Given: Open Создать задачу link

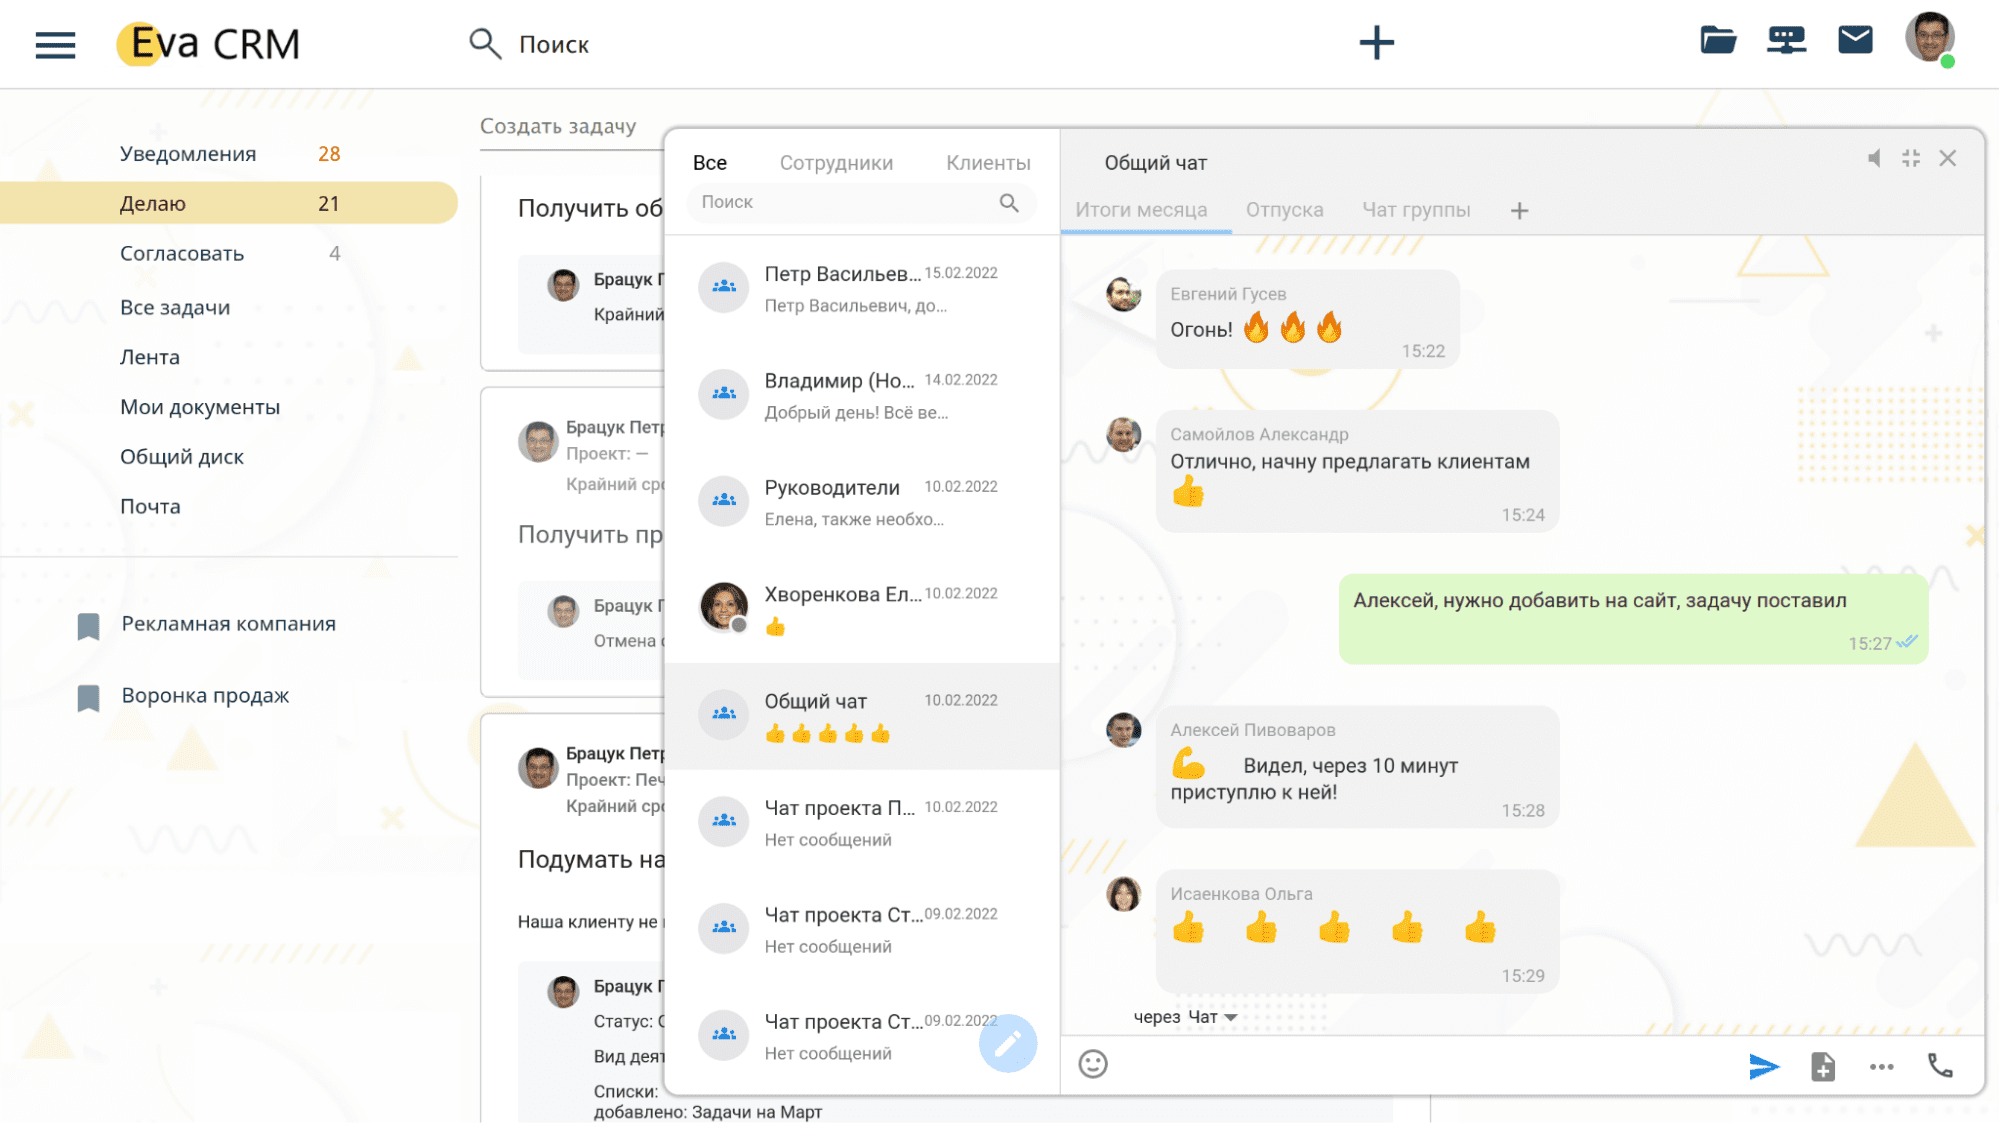Looking at the screenshot, I should pos(558,126).
